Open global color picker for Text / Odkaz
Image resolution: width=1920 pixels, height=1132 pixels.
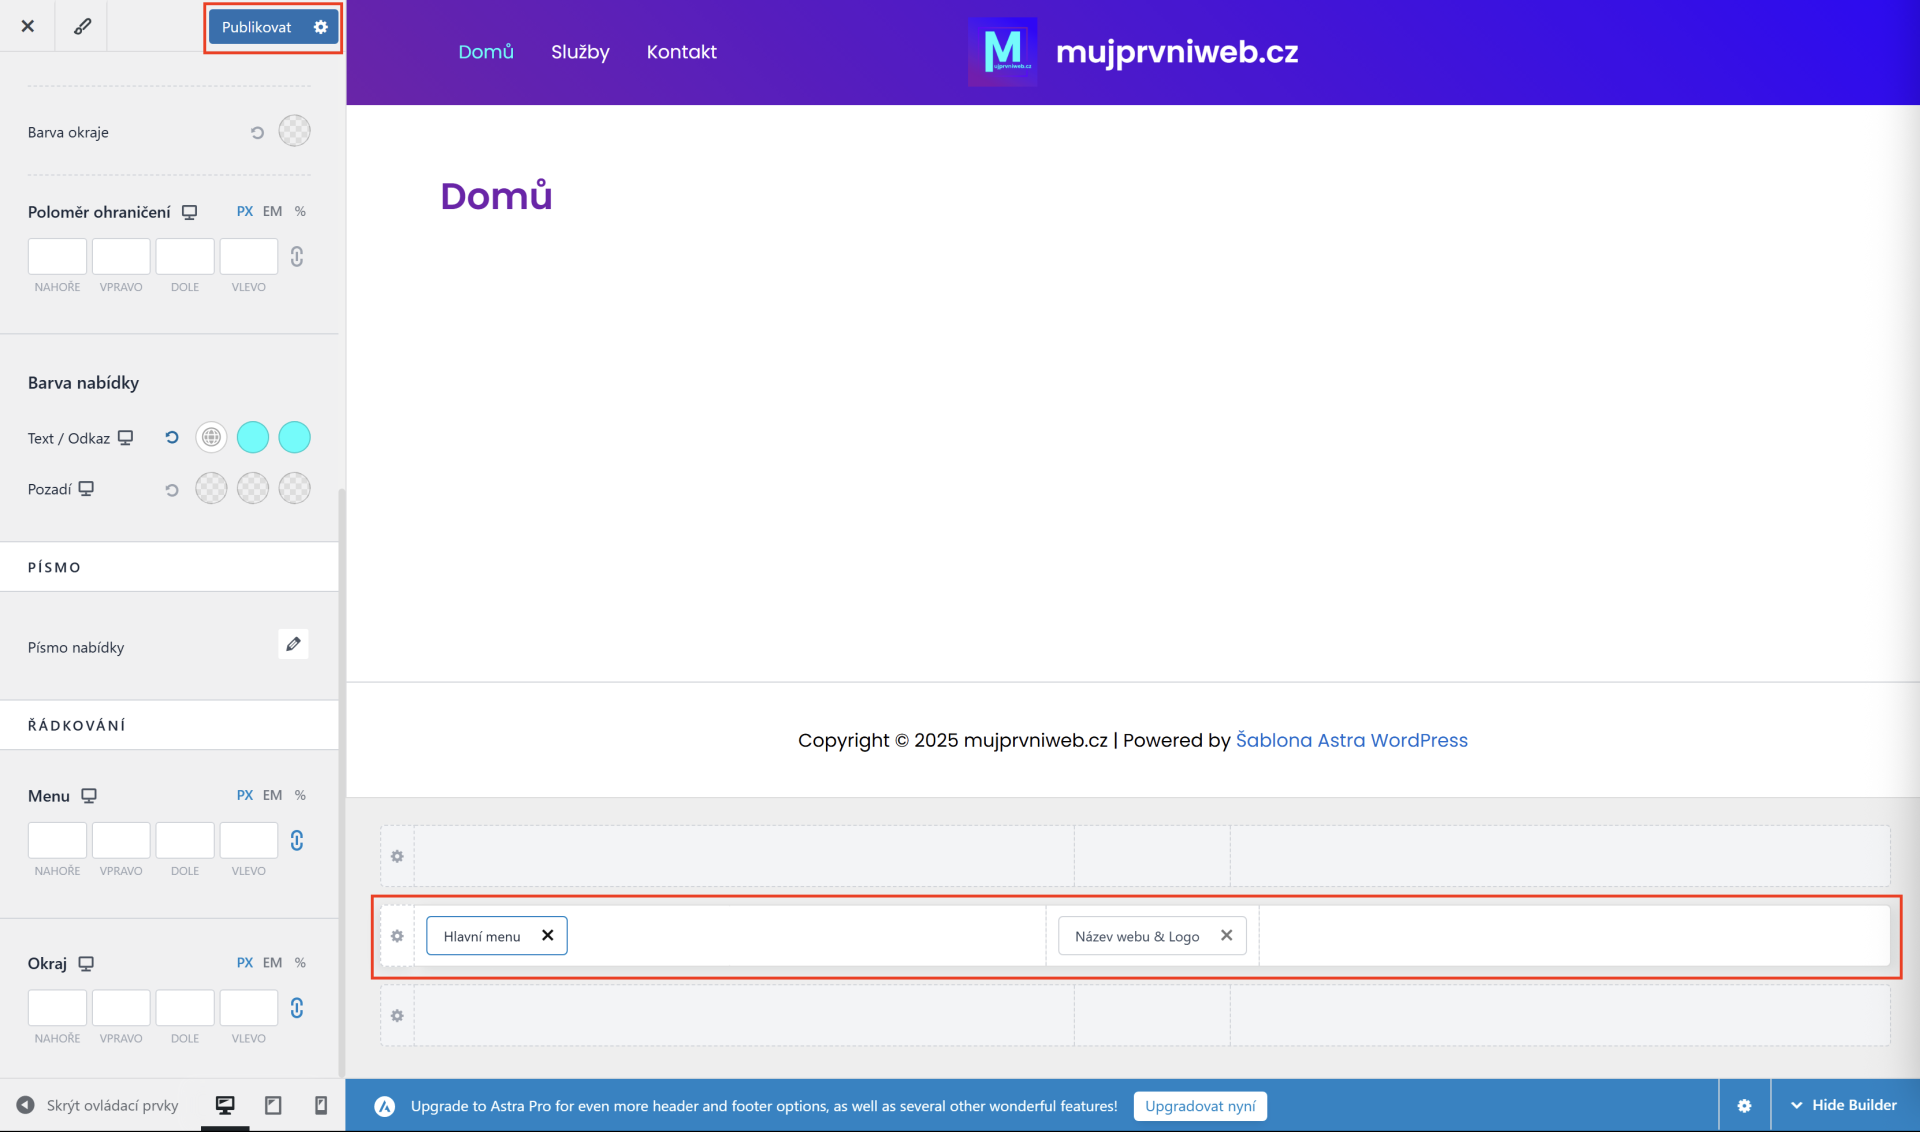[x=210, y=437]
